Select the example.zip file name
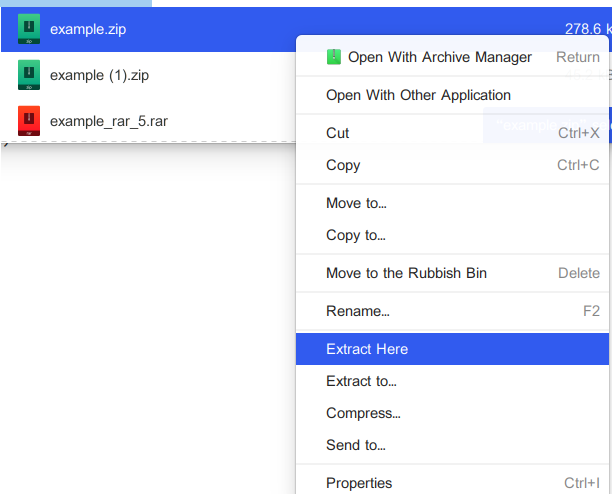Screen dimensions: 612x494 coord(88,29)
